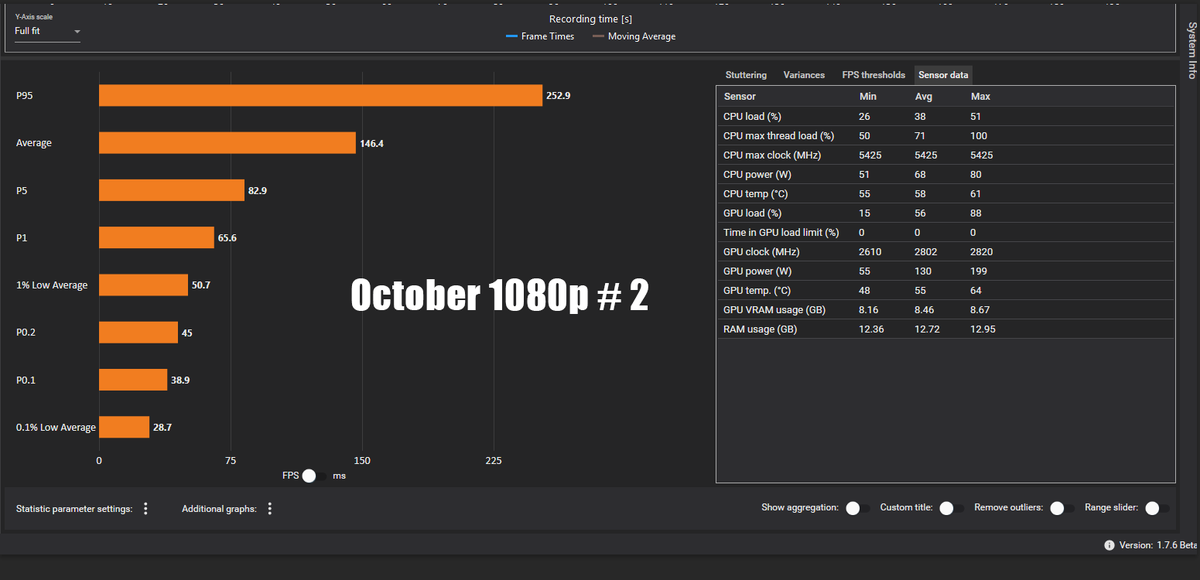Click the P0.2 bar in the chart

click(x=138, y=332)
